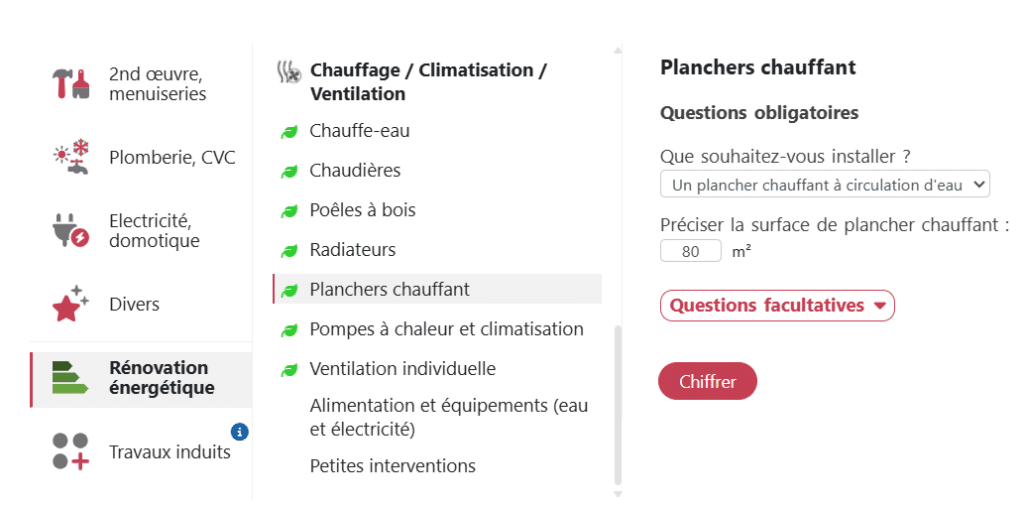Click the Plomberie, CVC faucet icon

pyautogui.click(x=70, y=157)
